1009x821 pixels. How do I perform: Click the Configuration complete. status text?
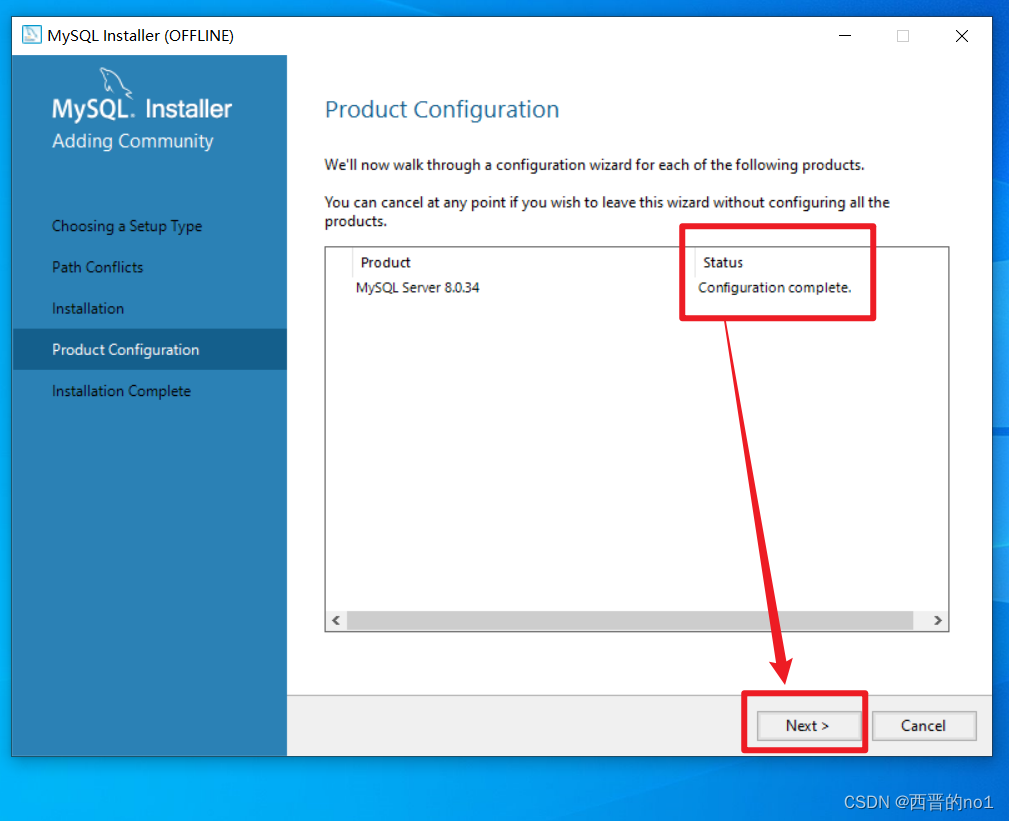click(x=775, y=288)
